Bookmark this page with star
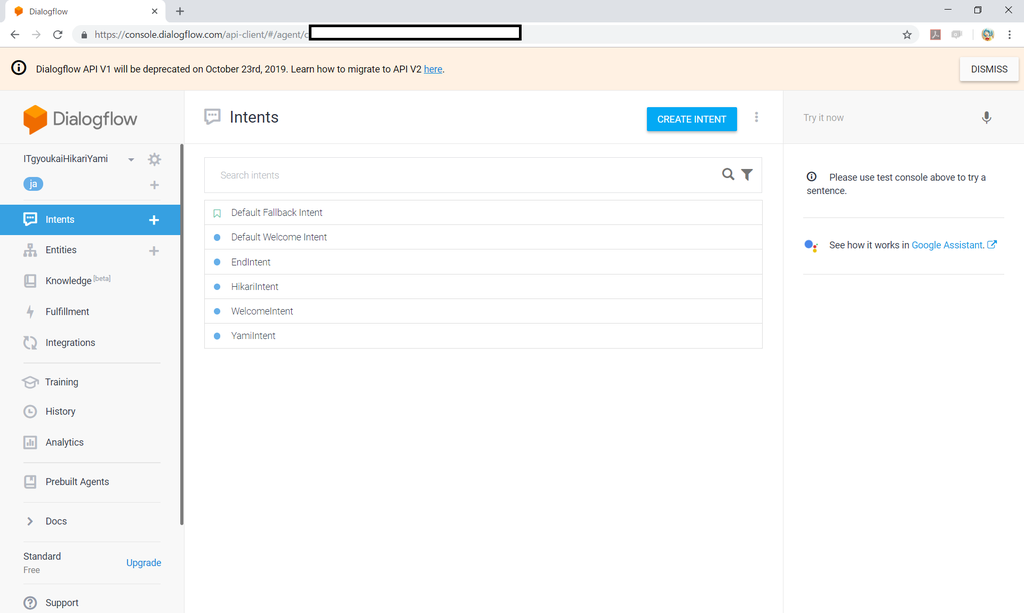 pos(907,35)
